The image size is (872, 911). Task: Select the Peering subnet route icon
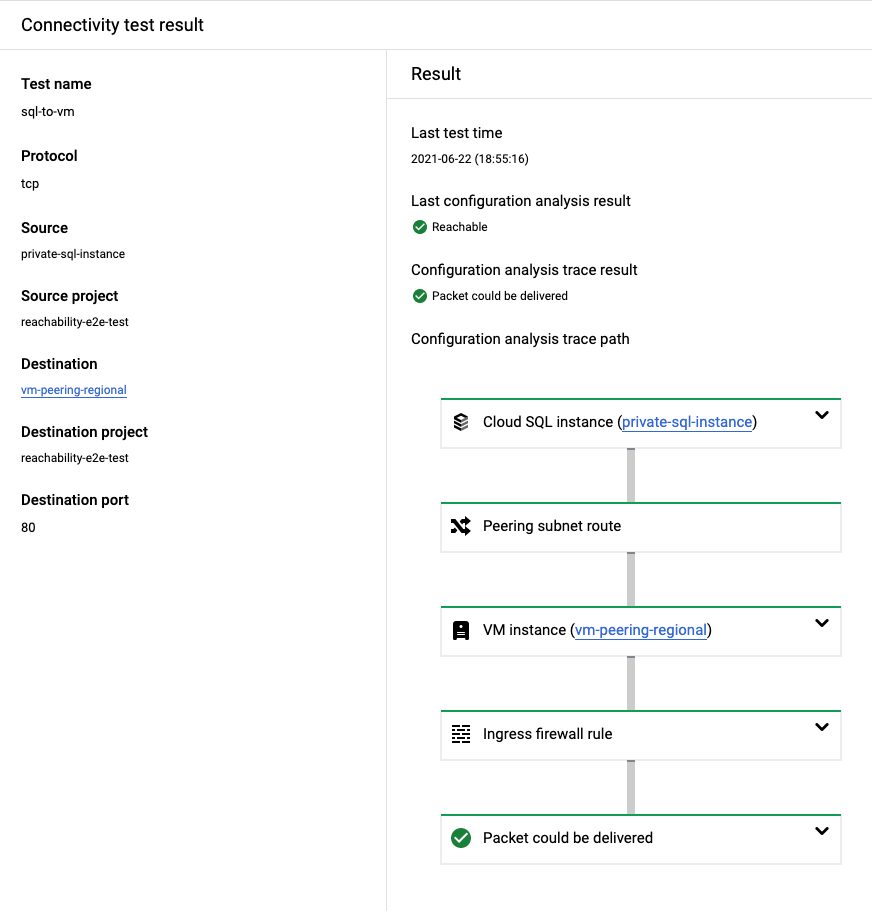pos(461,526)
